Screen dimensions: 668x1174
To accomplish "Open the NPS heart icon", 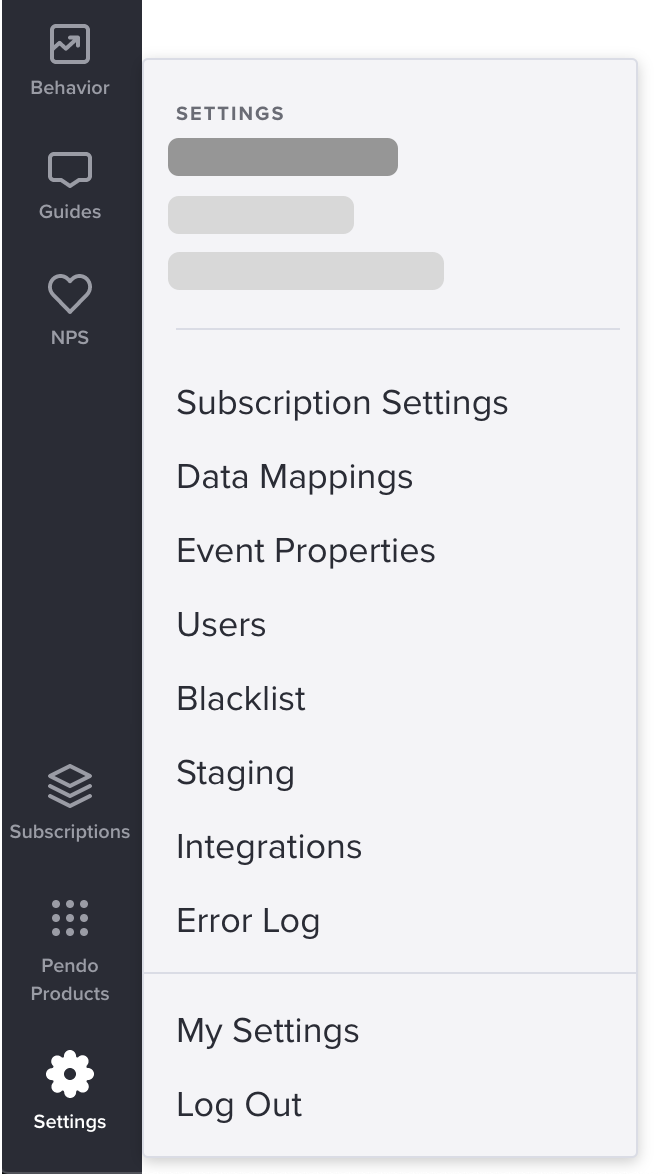I will pyautogui.click(x=70, y=294).
